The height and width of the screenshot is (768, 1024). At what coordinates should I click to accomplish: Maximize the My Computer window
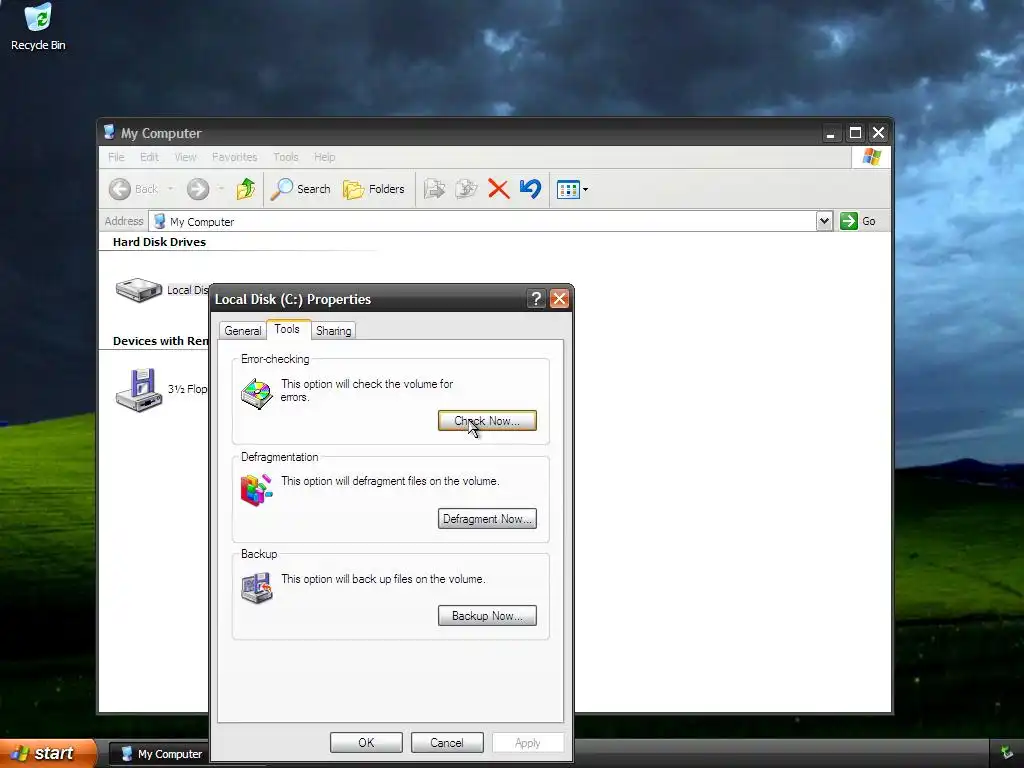pyautogui.click(x=855, y=133)
